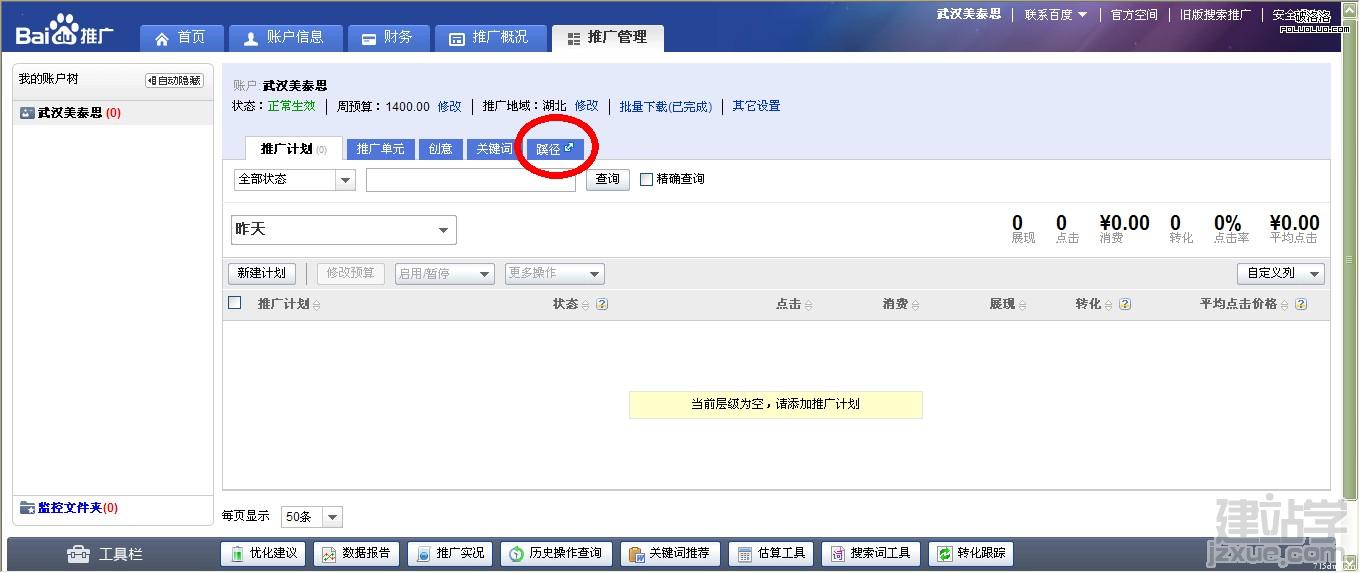Click the 查询 search button
The image size is (1360, 573).
[607, 180]
